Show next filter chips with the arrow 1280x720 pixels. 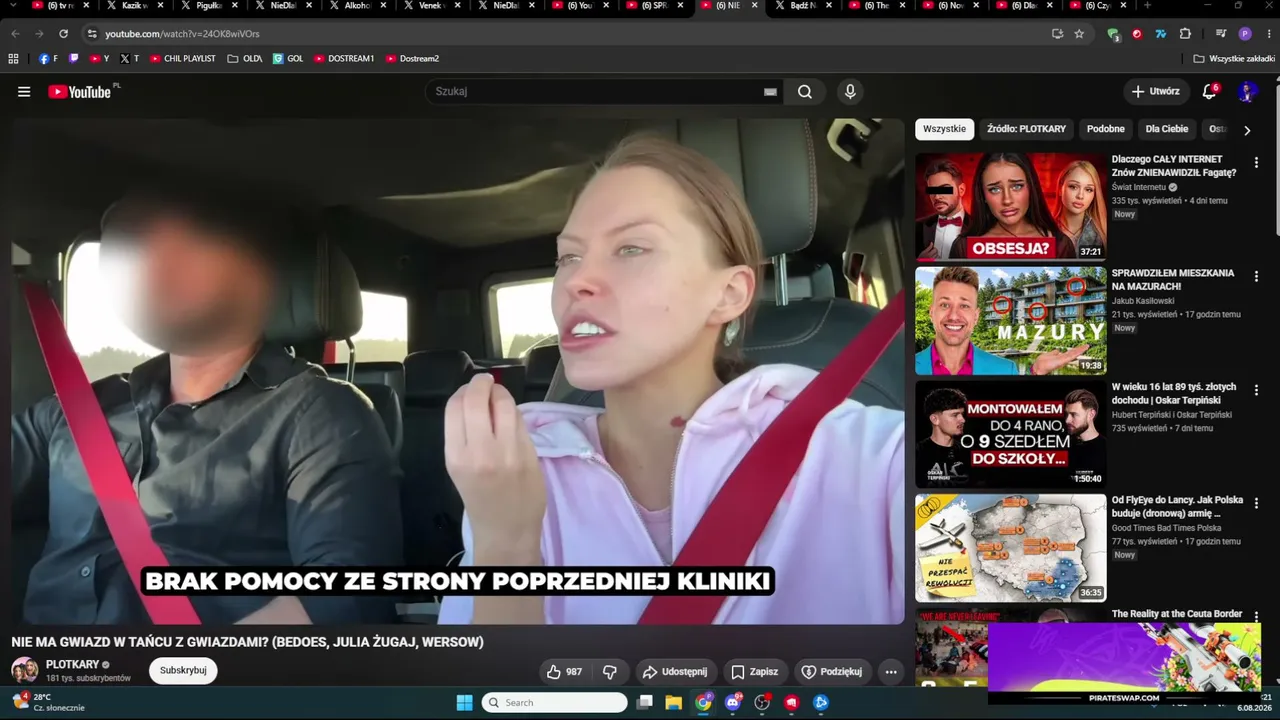pos(1246,130)
